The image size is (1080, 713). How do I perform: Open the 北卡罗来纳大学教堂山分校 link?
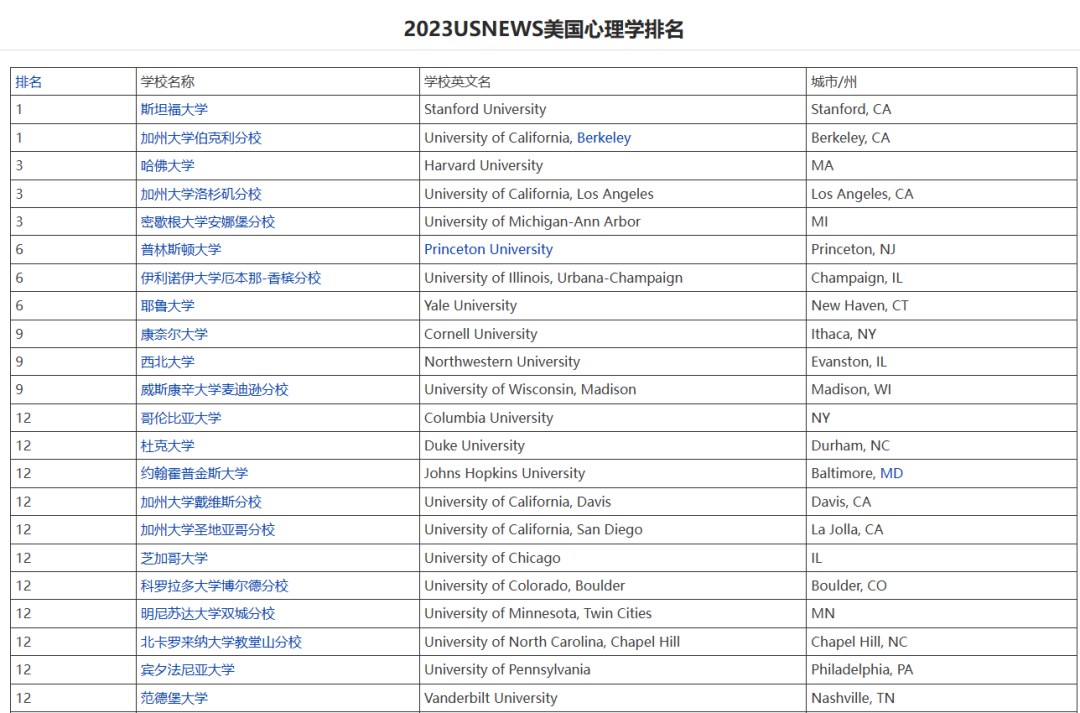[x=221, y=642]
